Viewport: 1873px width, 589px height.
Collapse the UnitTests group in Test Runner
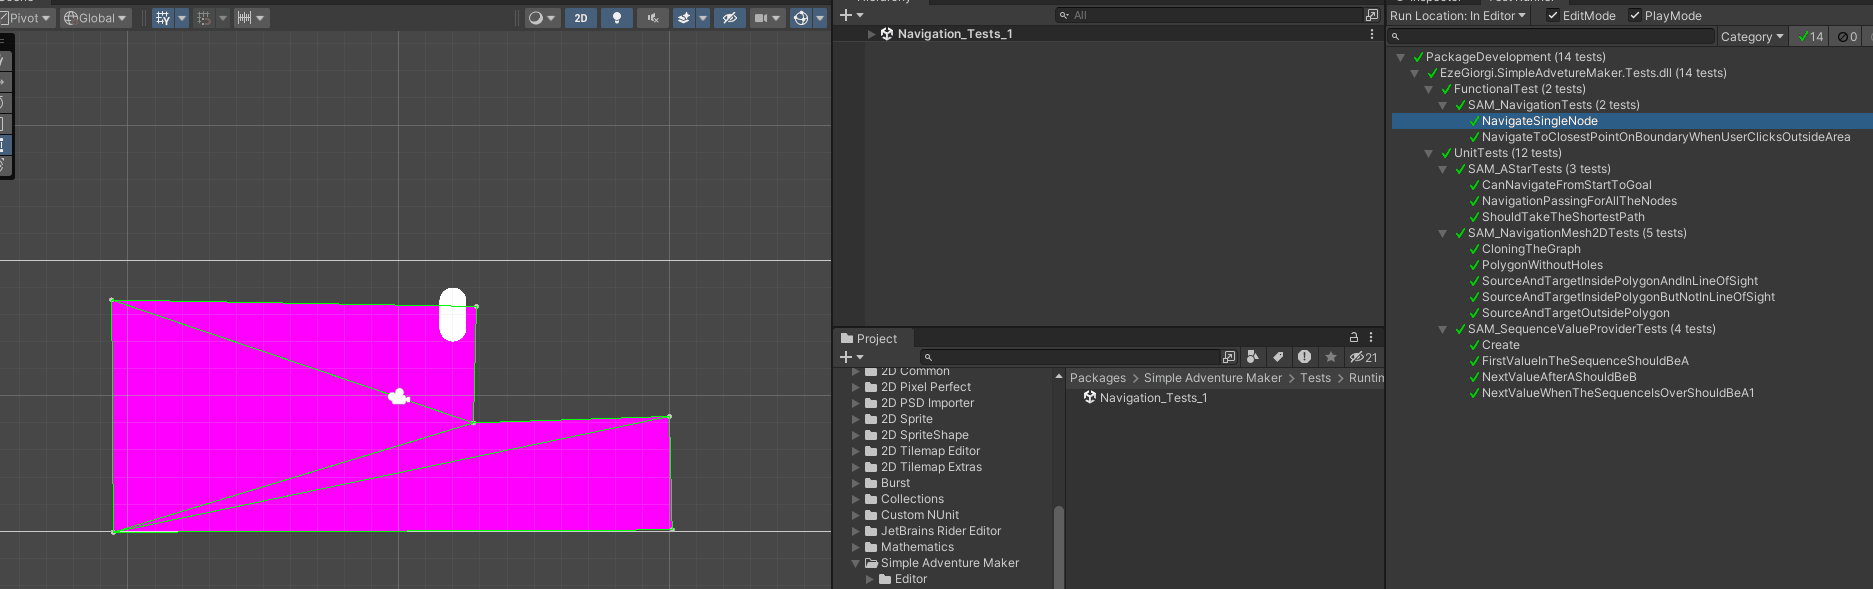click(x=1428, y=153)
